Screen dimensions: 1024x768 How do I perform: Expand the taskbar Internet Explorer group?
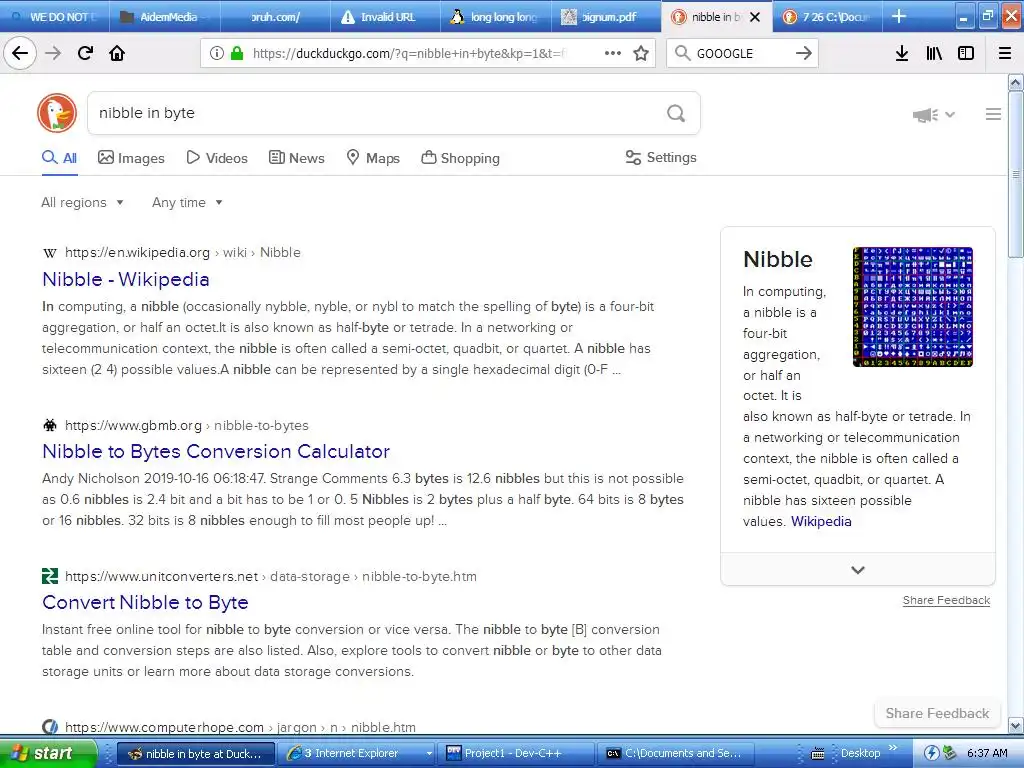[x=429, y=754]
